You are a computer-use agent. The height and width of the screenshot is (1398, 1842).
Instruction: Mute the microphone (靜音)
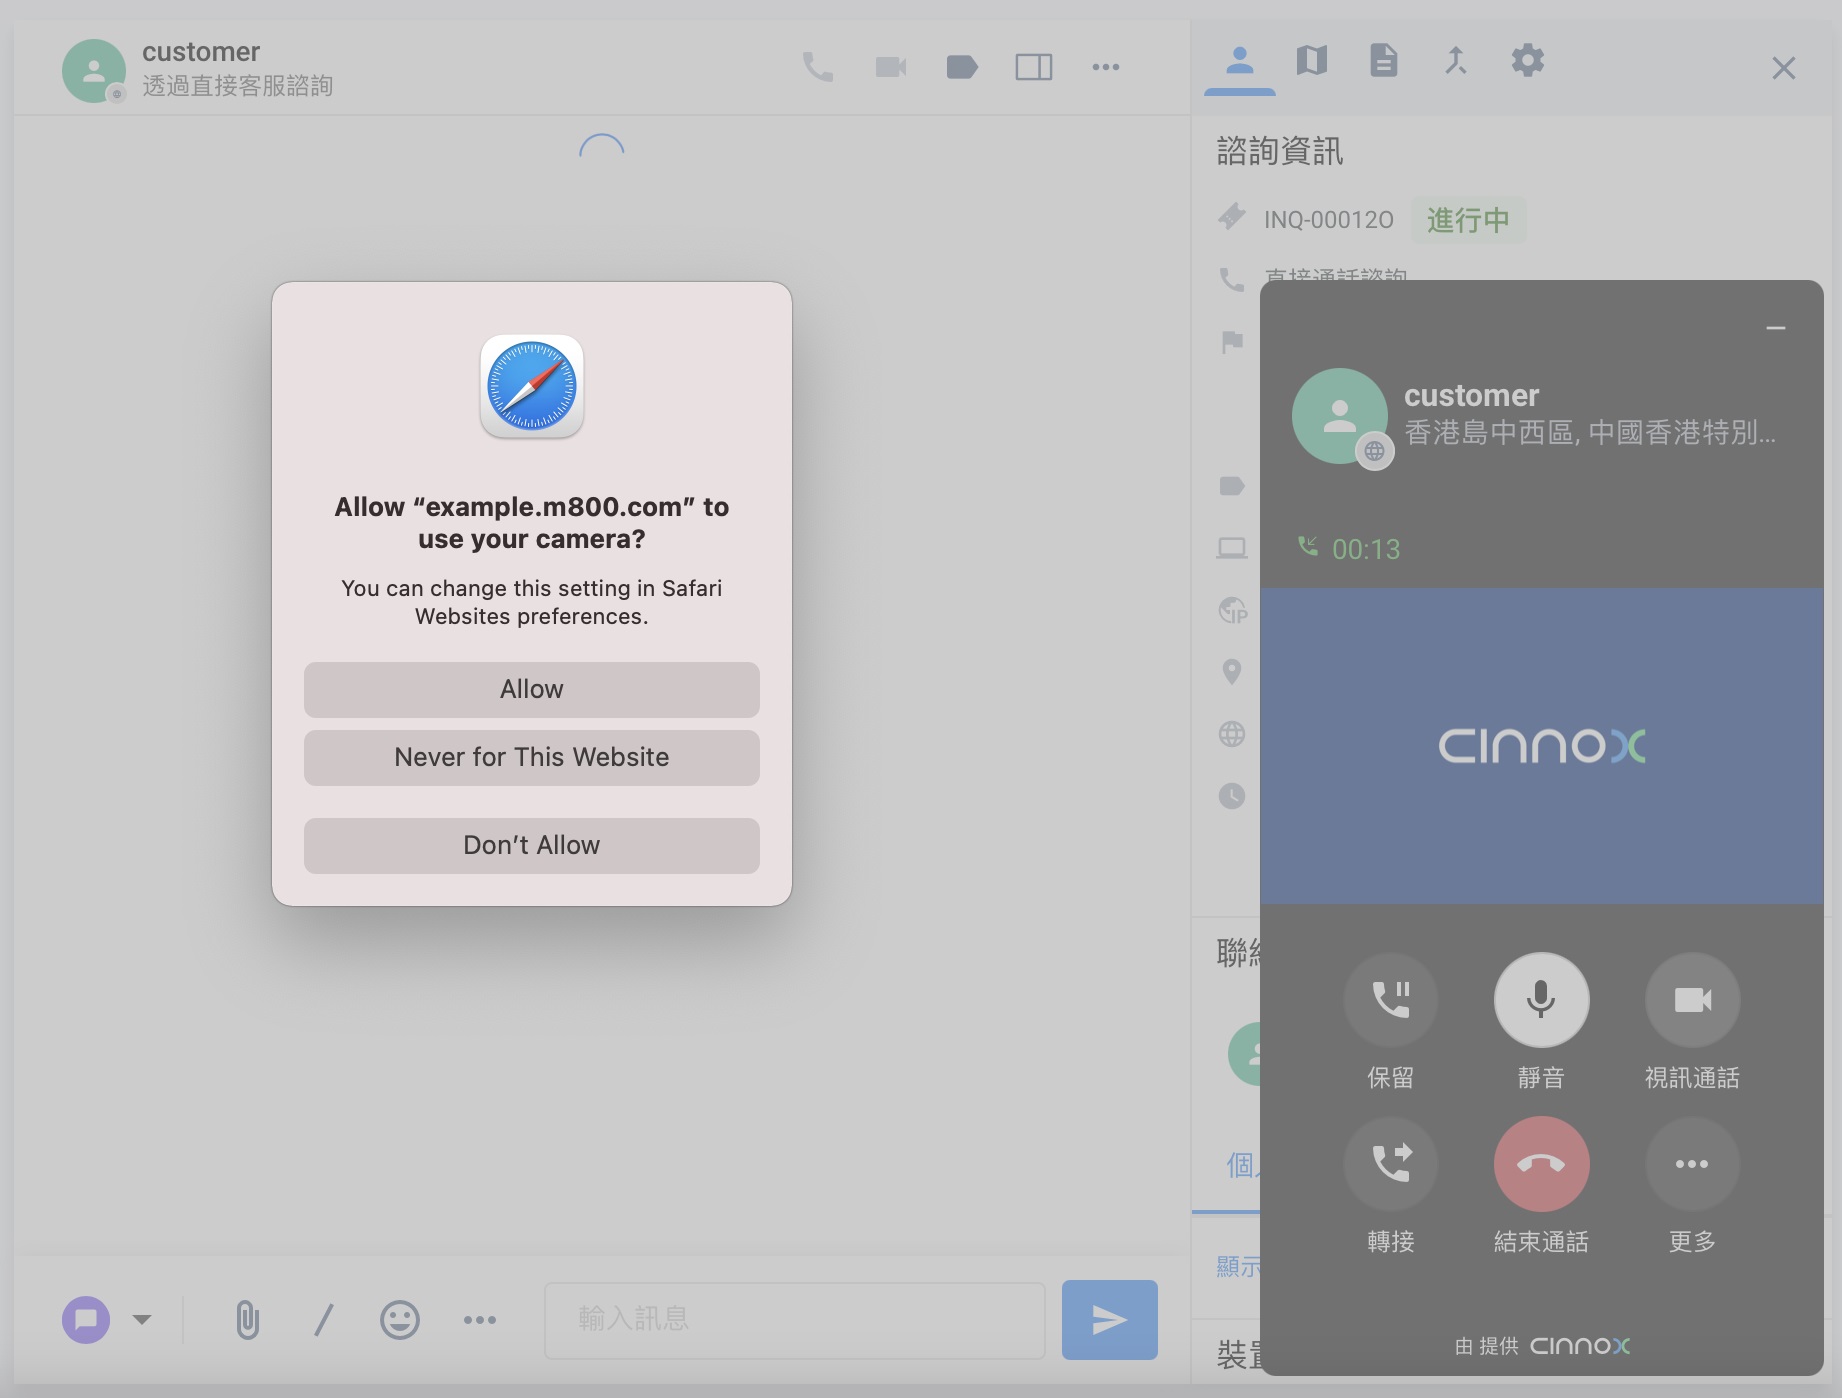1542,1000
